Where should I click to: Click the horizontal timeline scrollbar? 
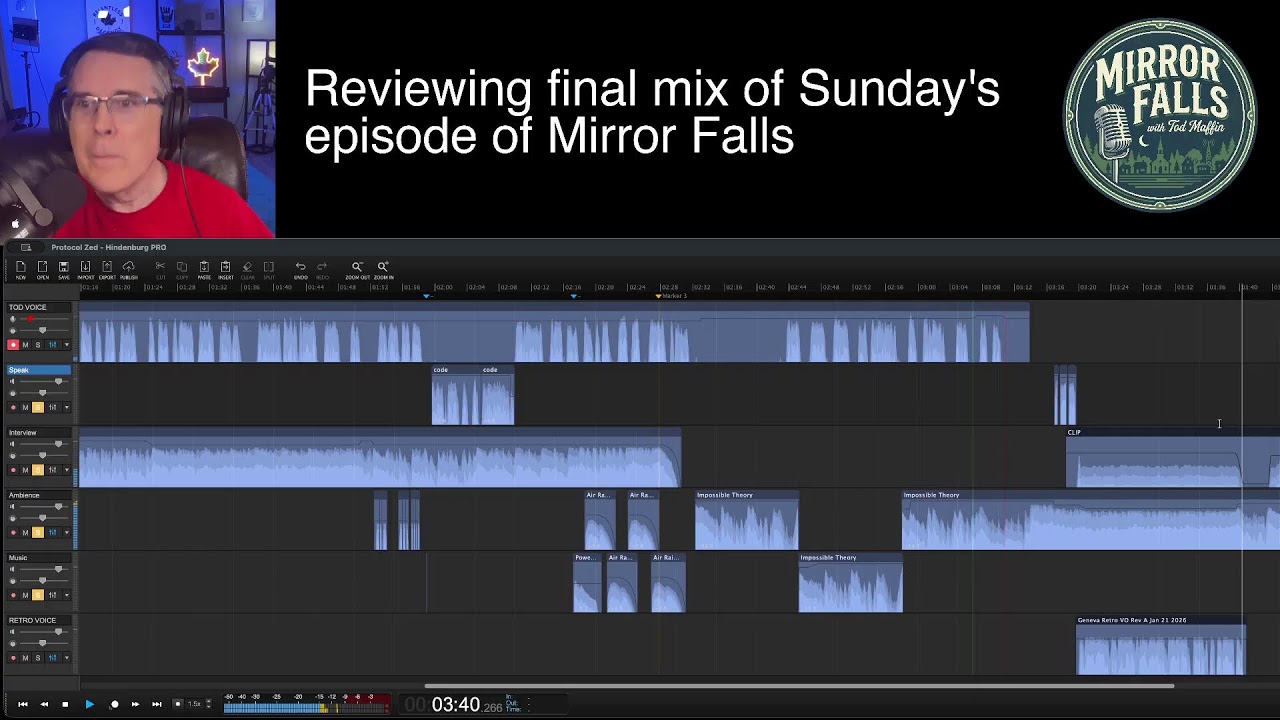(x=800, y=686)
